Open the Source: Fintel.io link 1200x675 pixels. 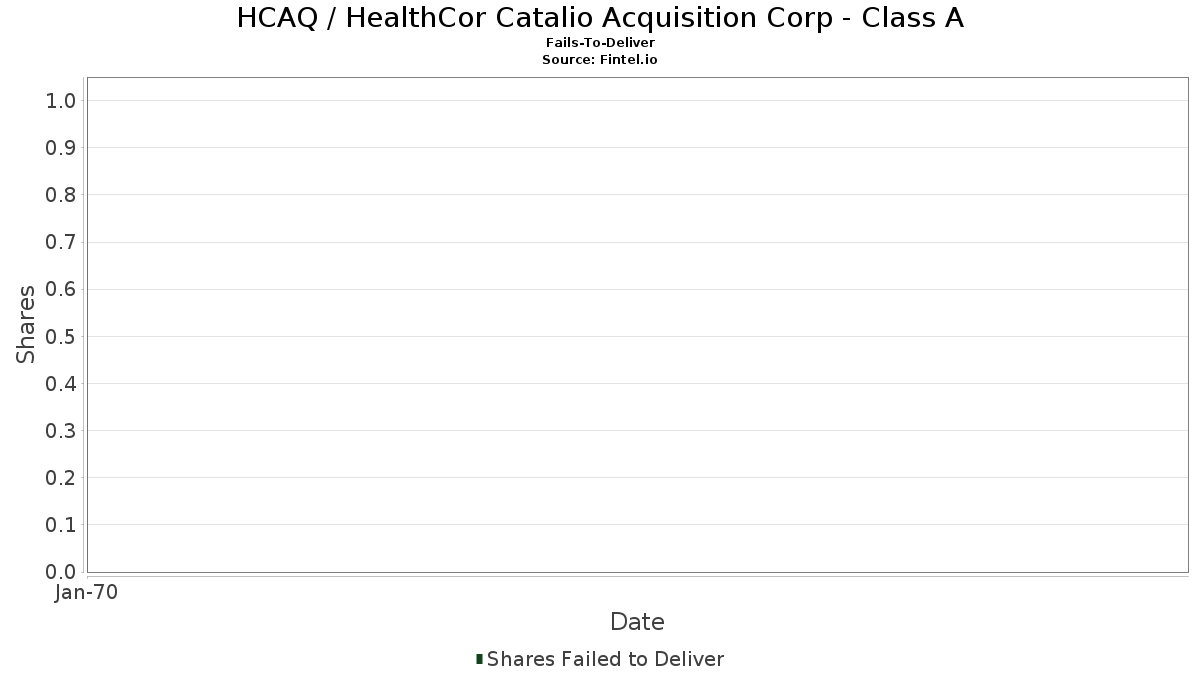600,60
